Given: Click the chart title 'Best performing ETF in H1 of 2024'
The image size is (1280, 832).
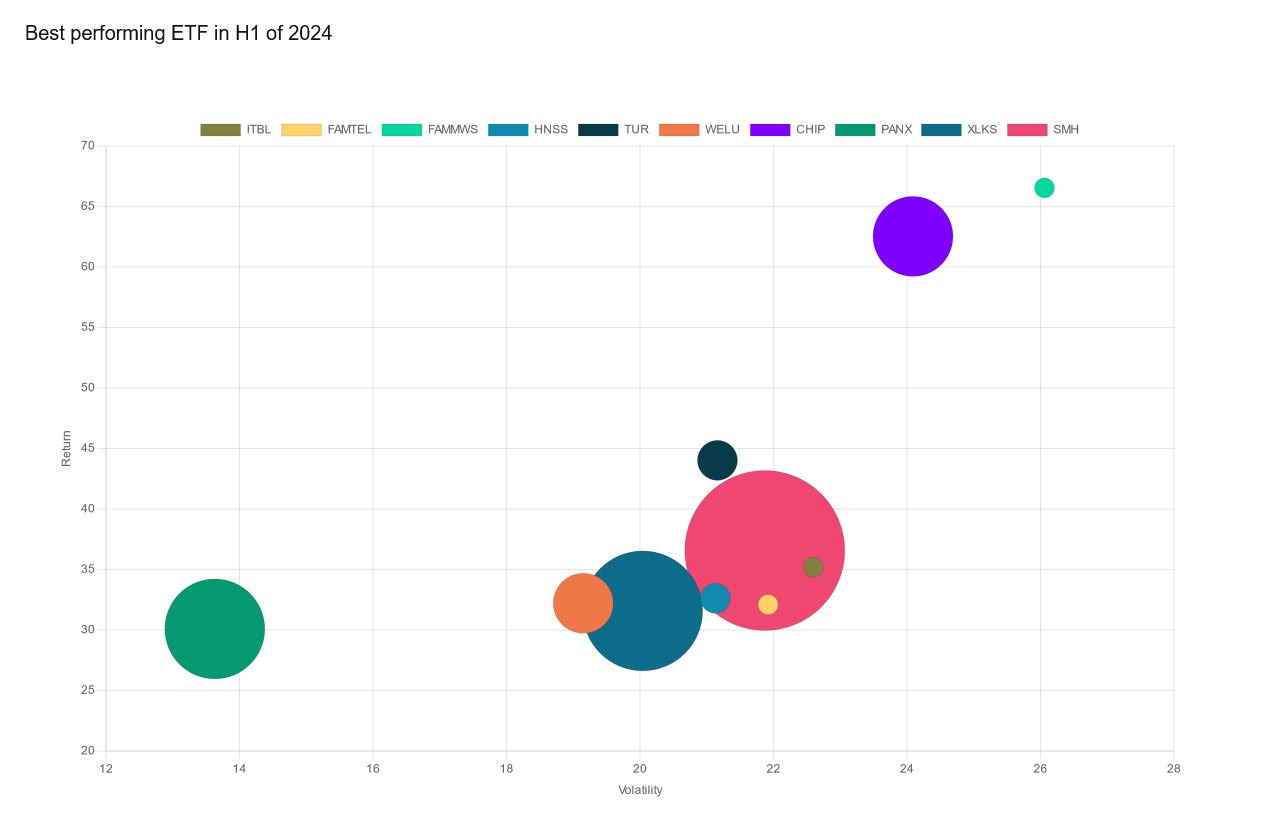Looking at the screenshot, I should point(178,33).
